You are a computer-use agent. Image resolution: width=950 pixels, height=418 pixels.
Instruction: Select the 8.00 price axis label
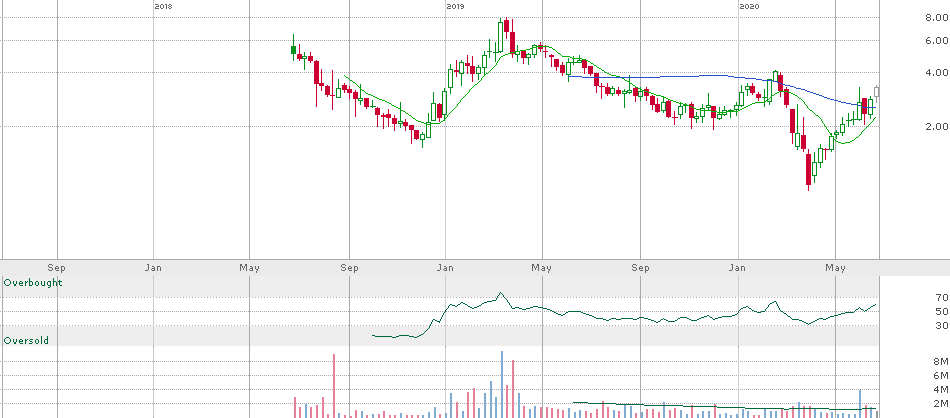click(x=936, y=18)
